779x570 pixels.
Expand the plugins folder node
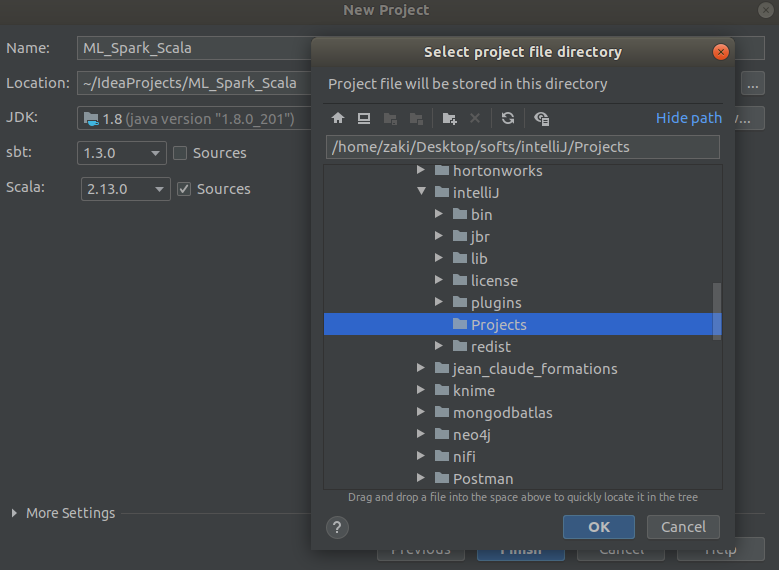click(x=439, y=302)
